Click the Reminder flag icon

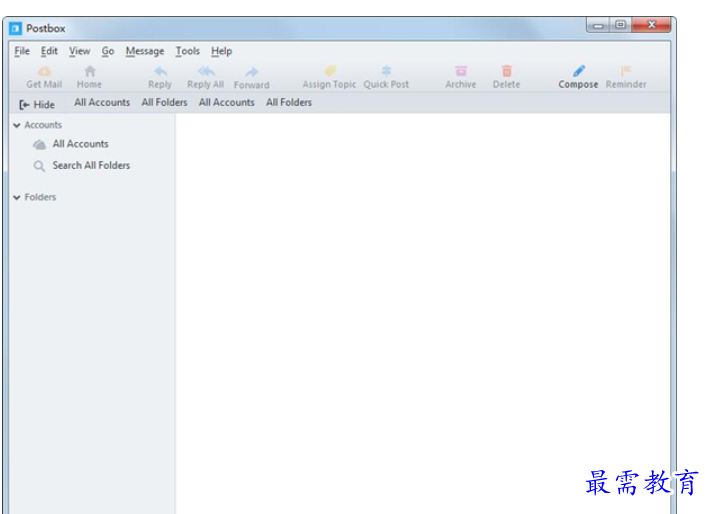pos(626,71)
